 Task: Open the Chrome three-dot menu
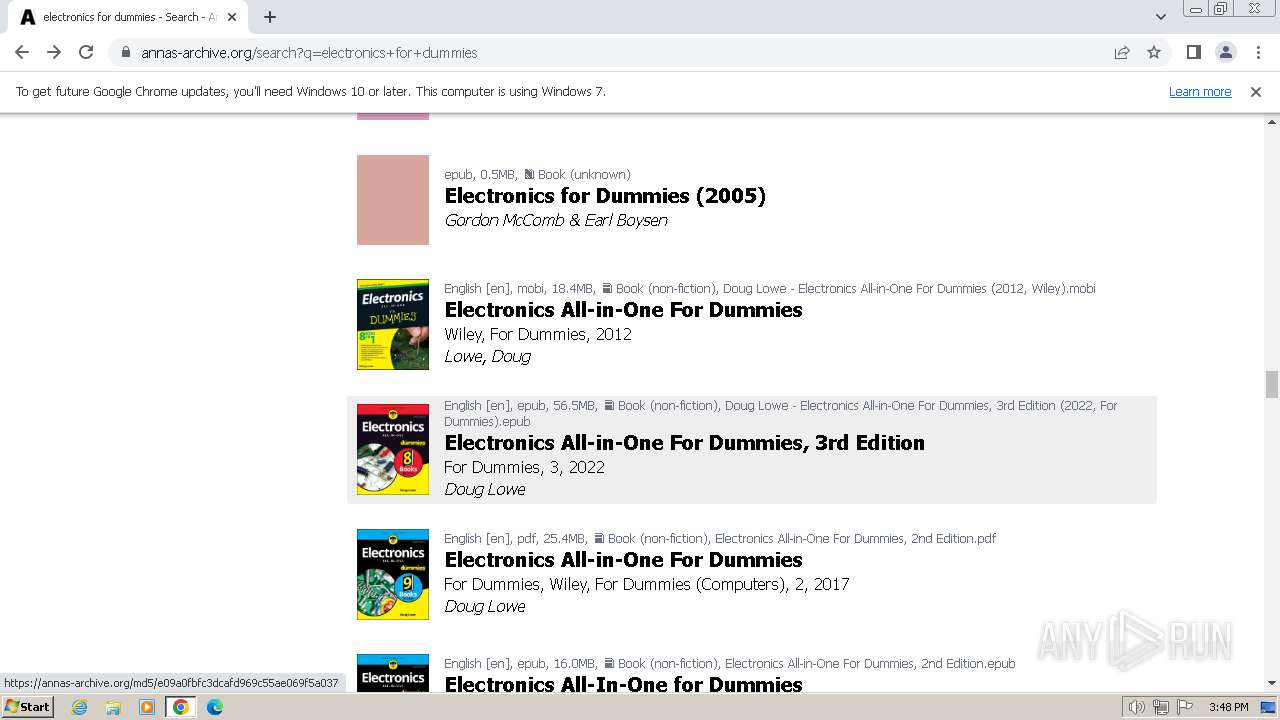click(1258, 52)
